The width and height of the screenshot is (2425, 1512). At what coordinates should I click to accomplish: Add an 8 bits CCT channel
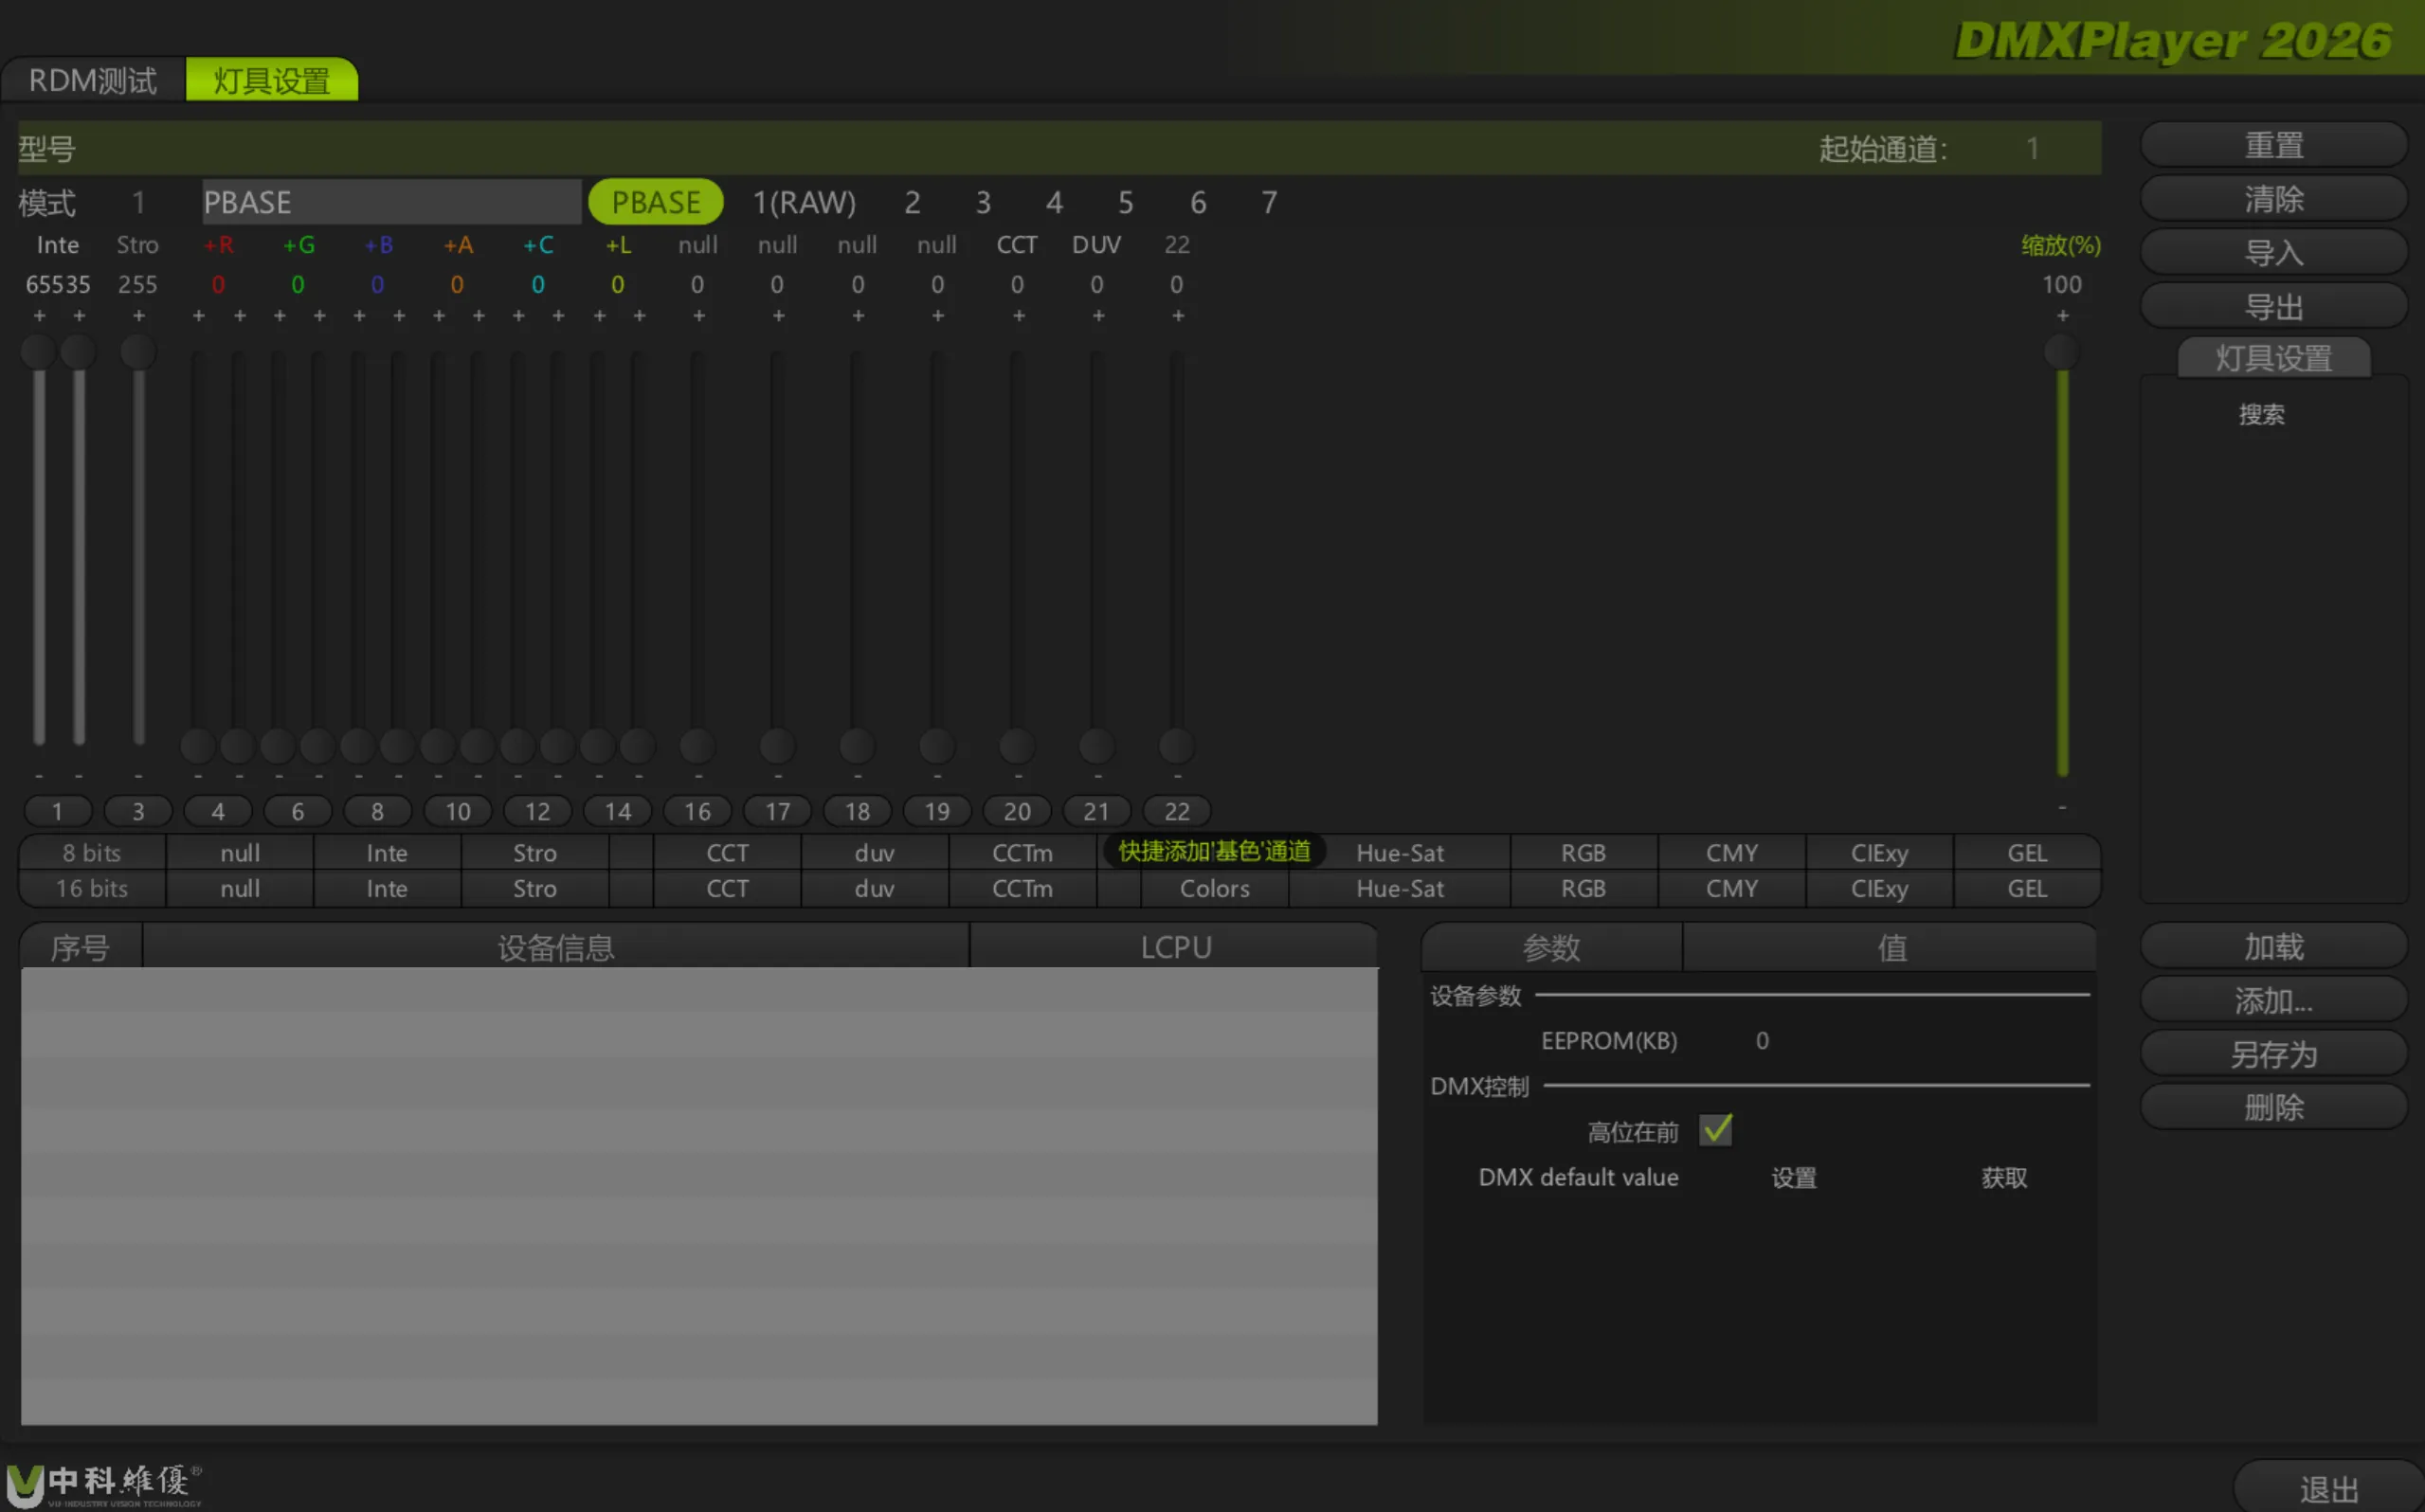click(727, 853)
